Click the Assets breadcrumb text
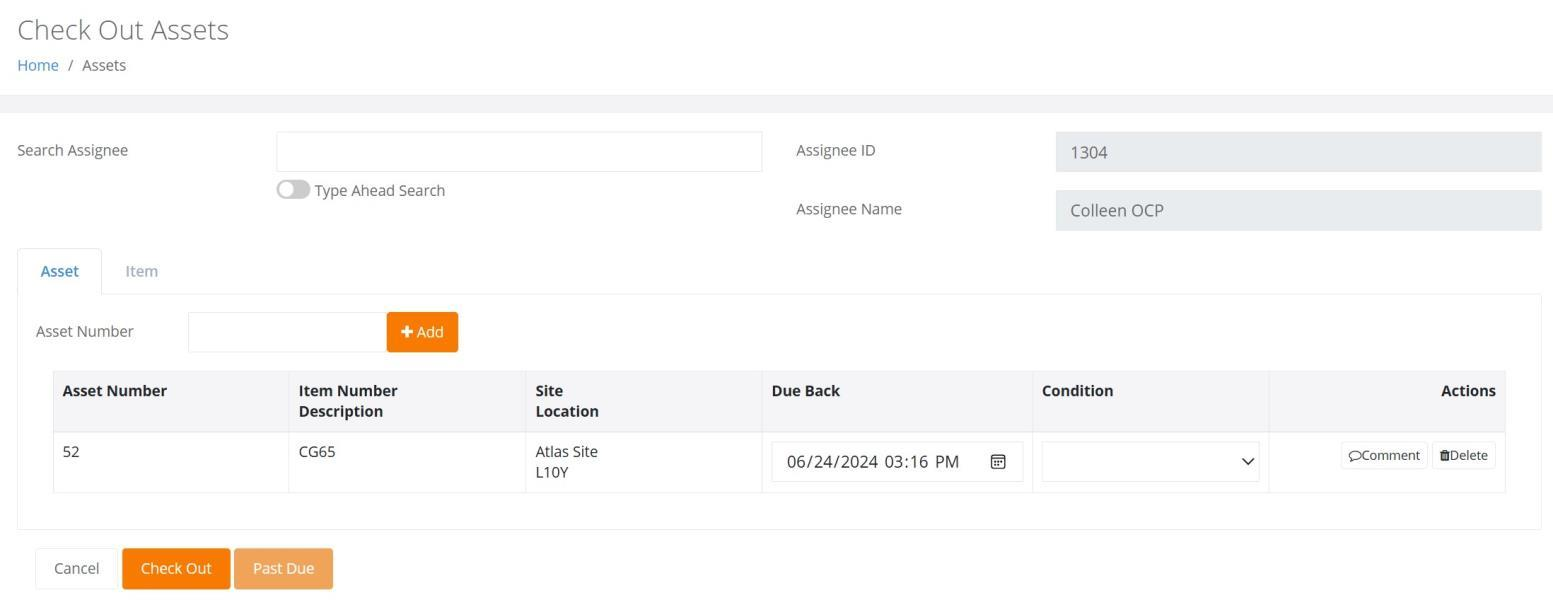The image size is (1553, 600). [x=104, y=65]
